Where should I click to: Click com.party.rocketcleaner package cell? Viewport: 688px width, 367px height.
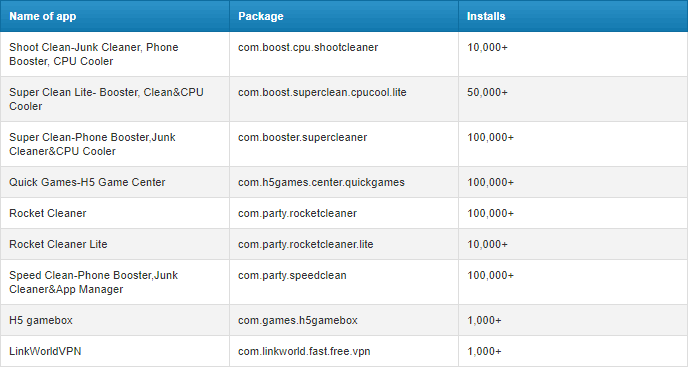344,213
